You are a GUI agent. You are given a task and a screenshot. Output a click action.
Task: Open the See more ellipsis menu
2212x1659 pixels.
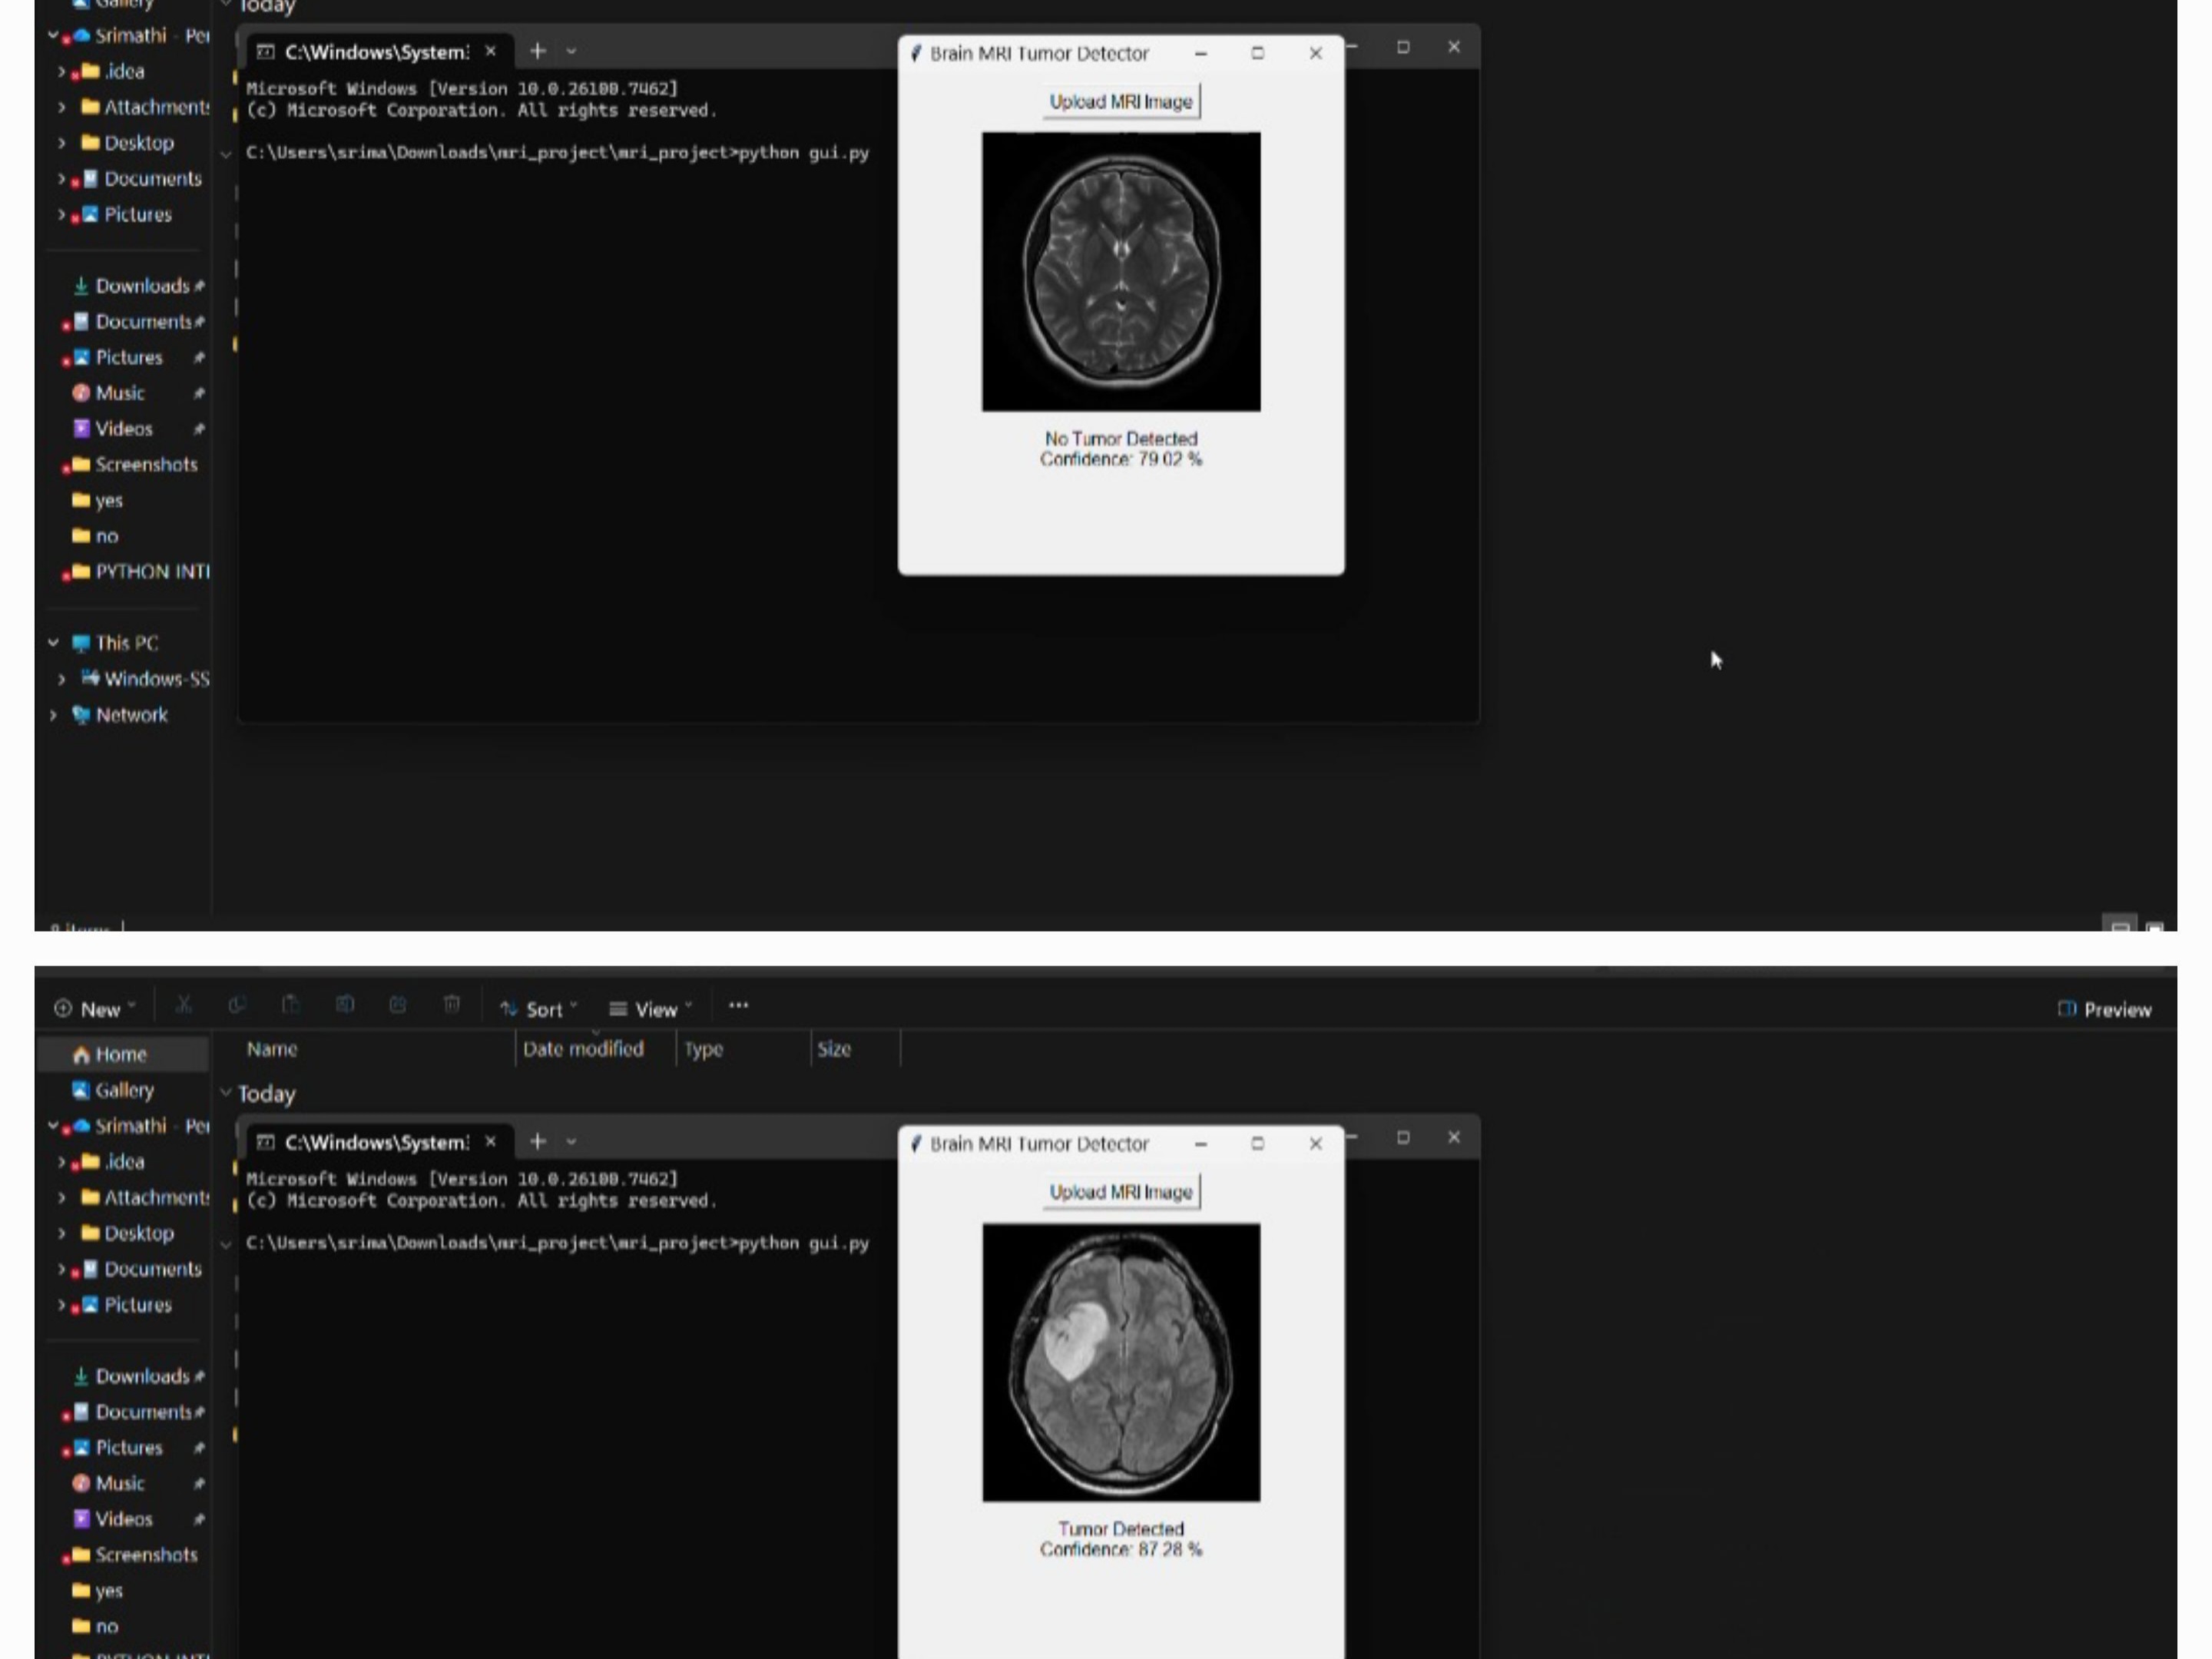point(738,1006)
